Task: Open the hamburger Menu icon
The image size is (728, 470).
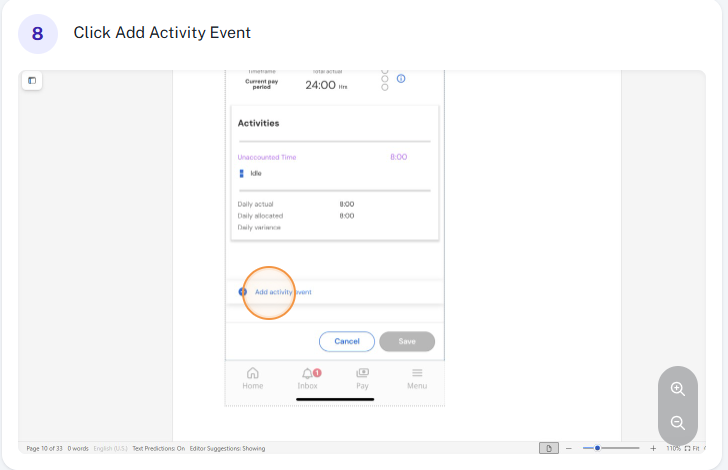Action: pyautogui.click(x=417, y=373)
